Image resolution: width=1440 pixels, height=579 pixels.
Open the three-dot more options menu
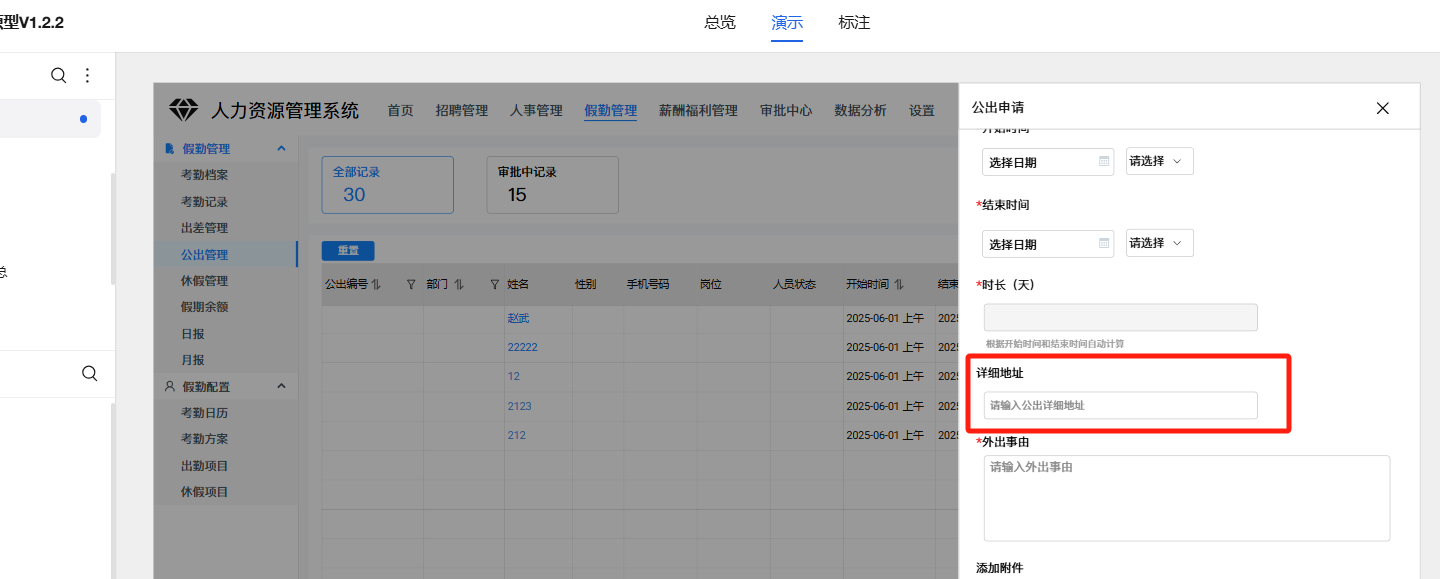point(87,76)
